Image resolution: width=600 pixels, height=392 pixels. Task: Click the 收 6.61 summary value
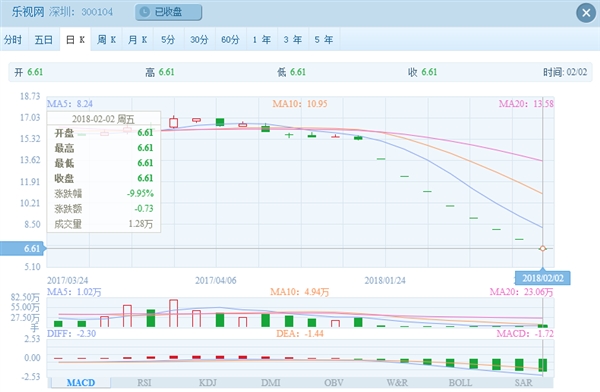pos(422,72)
